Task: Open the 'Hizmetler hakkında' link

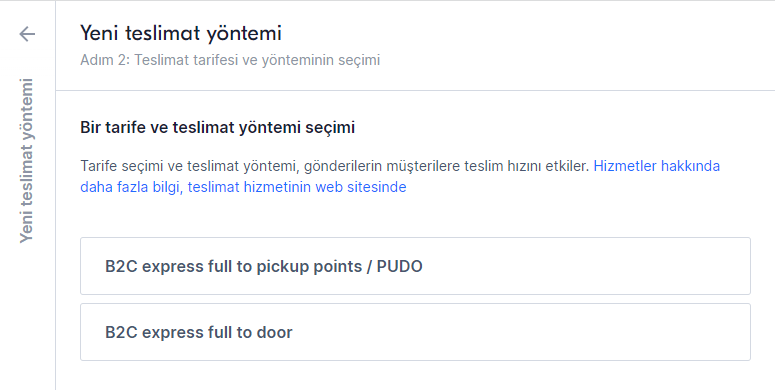Action: click(x=656, y=166)
